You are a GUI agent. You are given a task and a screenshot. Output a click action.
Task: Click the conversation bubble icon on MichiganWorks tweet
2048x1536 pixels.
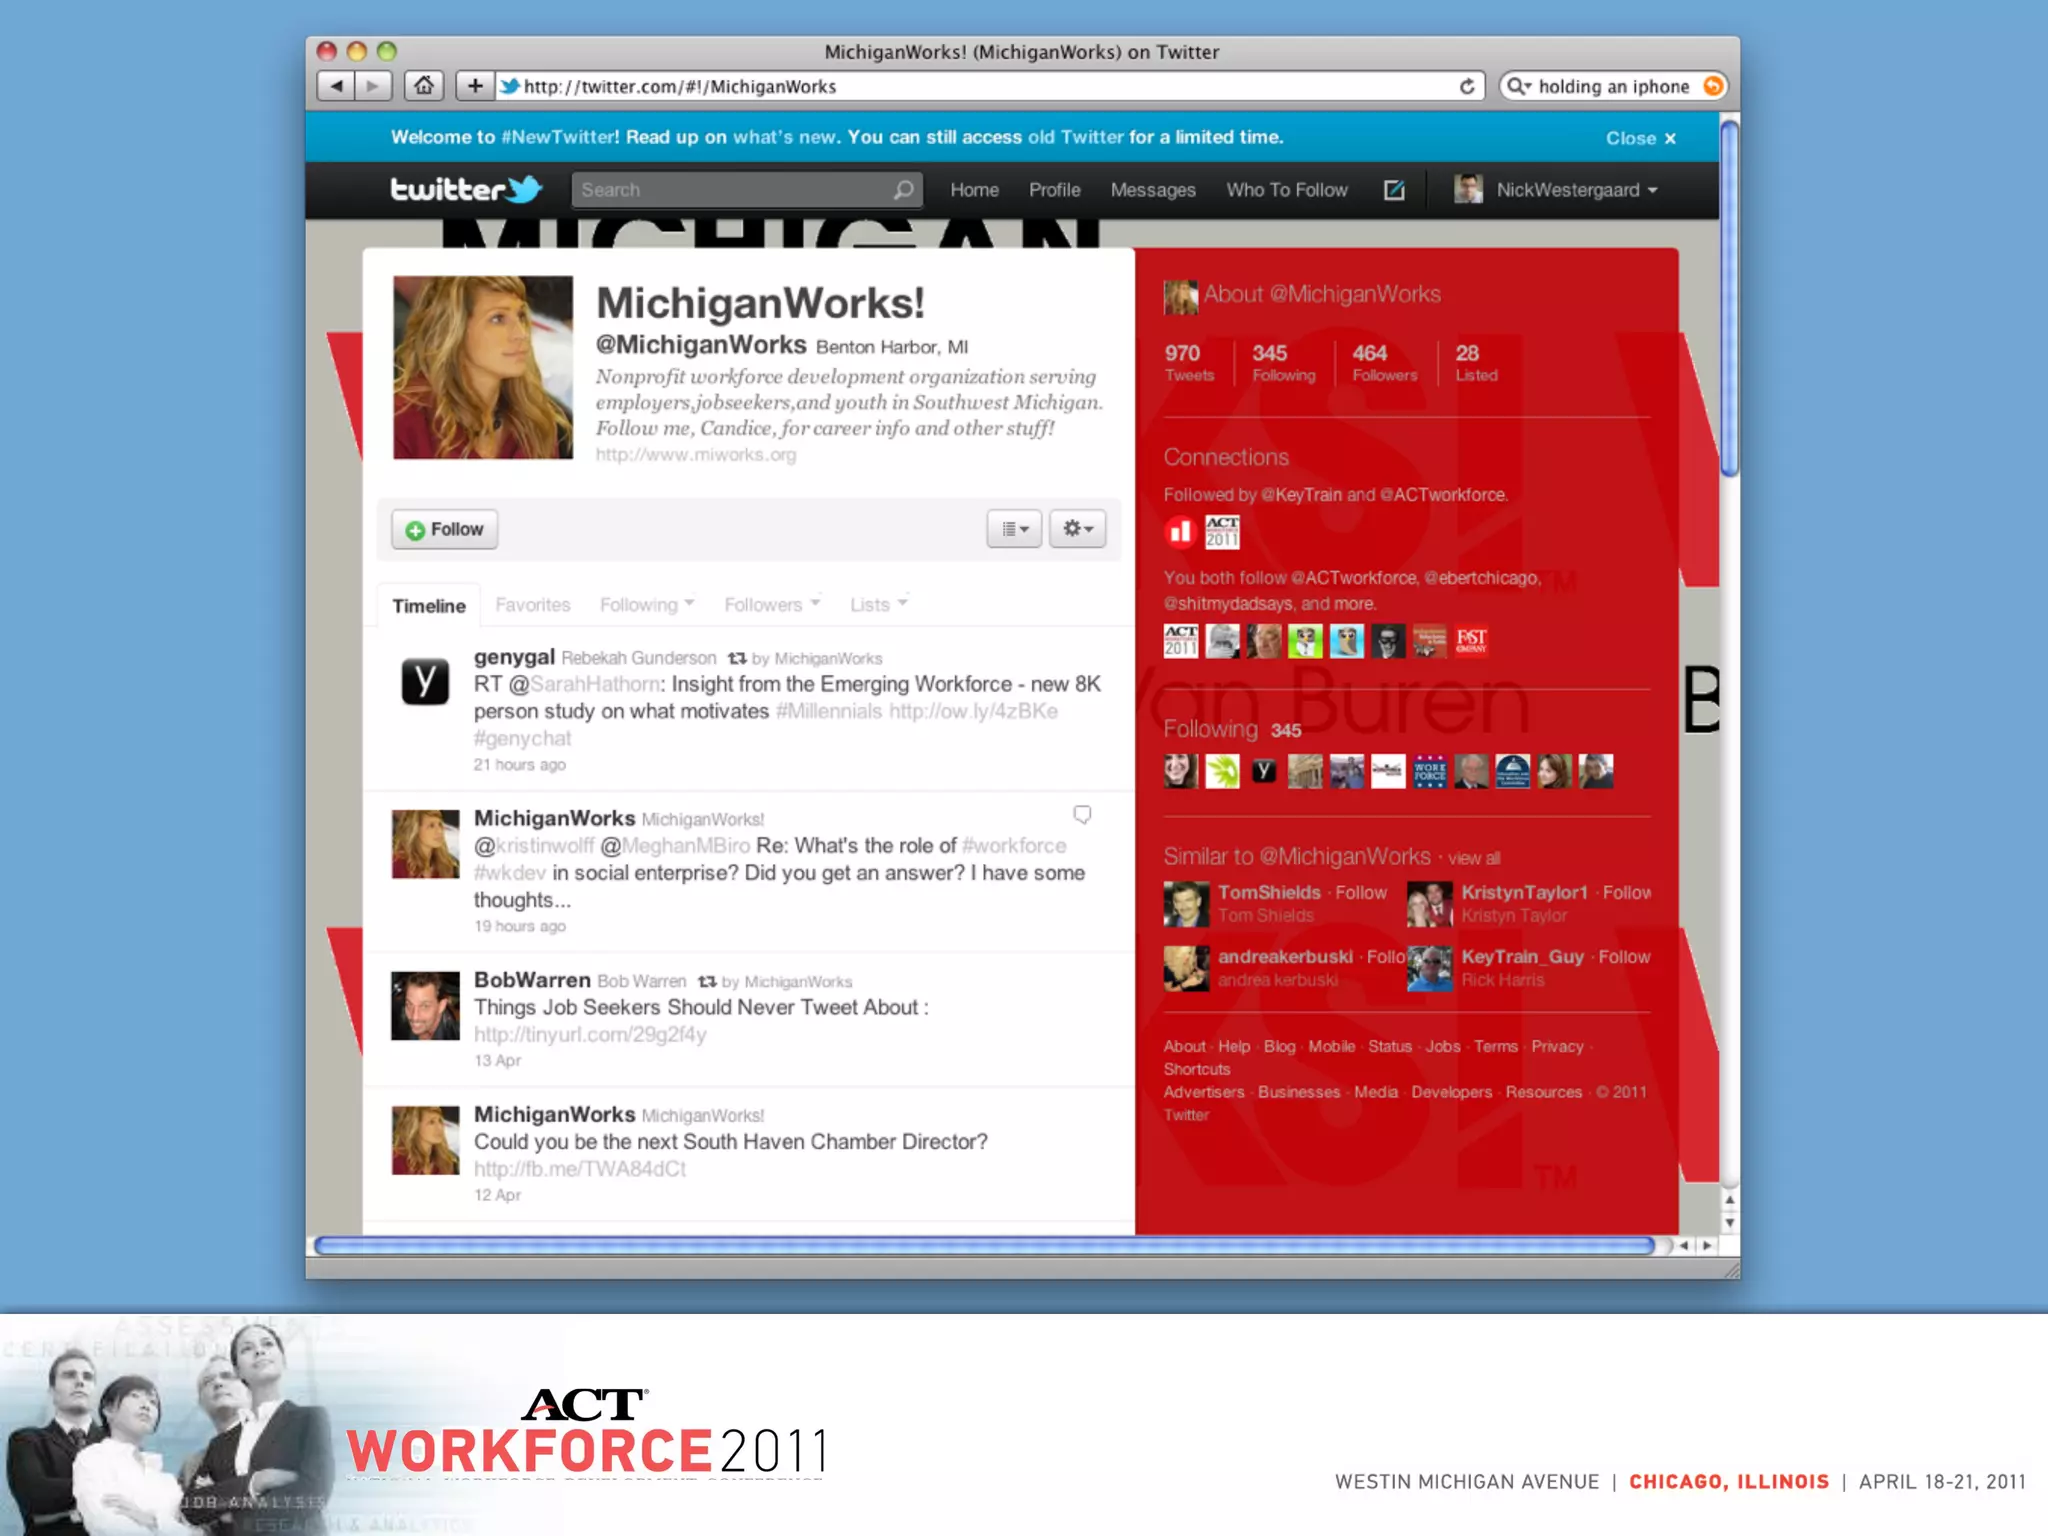click(x=1082, y=815)
